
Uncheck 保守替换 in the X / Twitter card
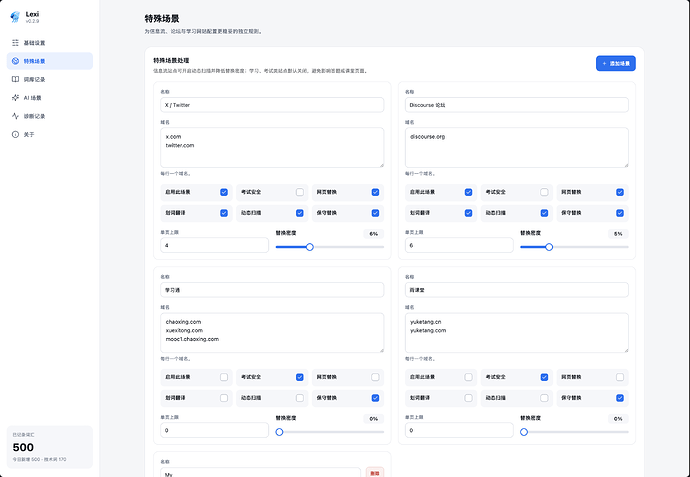click(375, 213)
